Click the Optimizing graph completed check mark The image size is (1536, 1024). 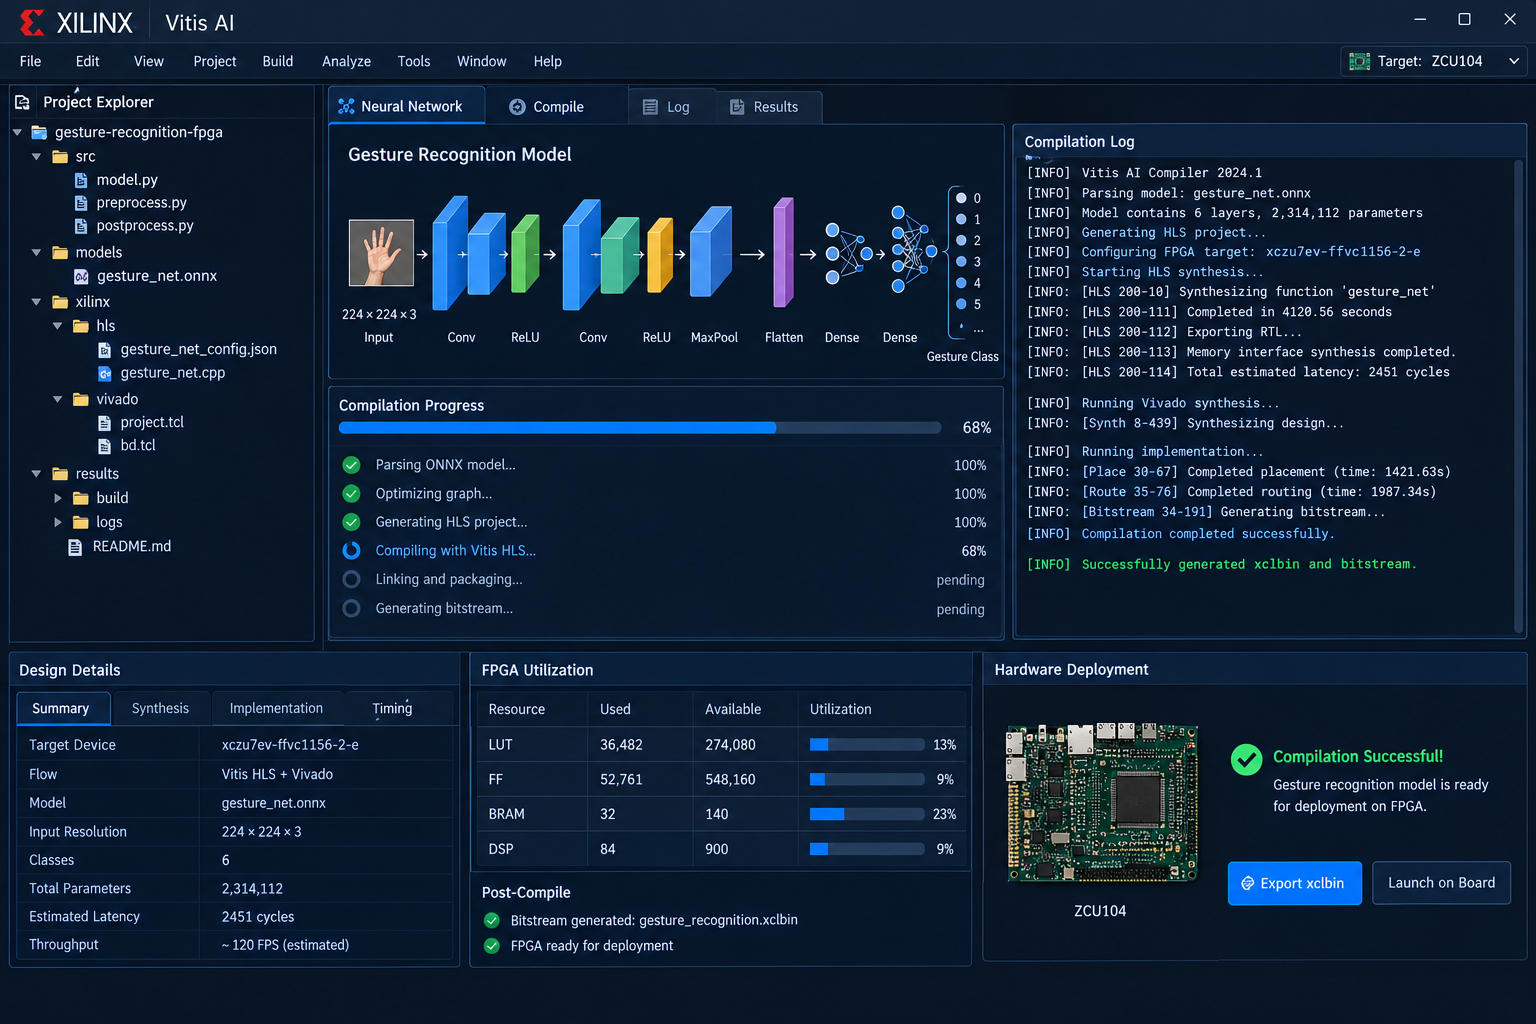tap(351, 494)
